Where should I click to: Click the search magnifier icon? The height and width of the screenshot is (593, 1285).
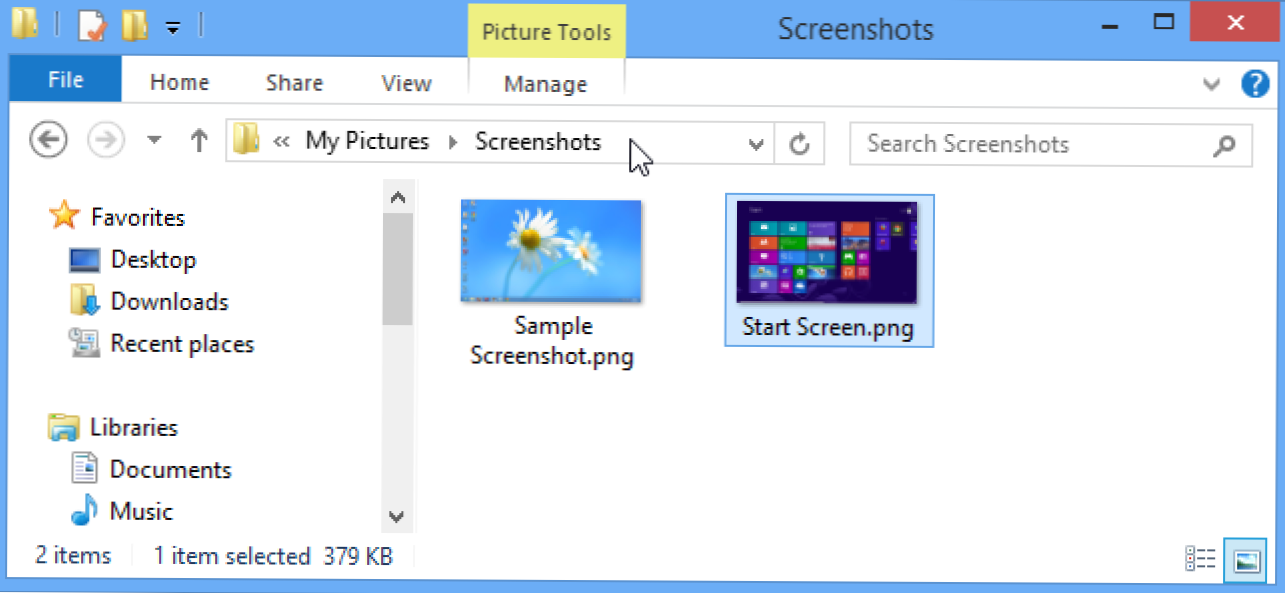[1224, 145]
